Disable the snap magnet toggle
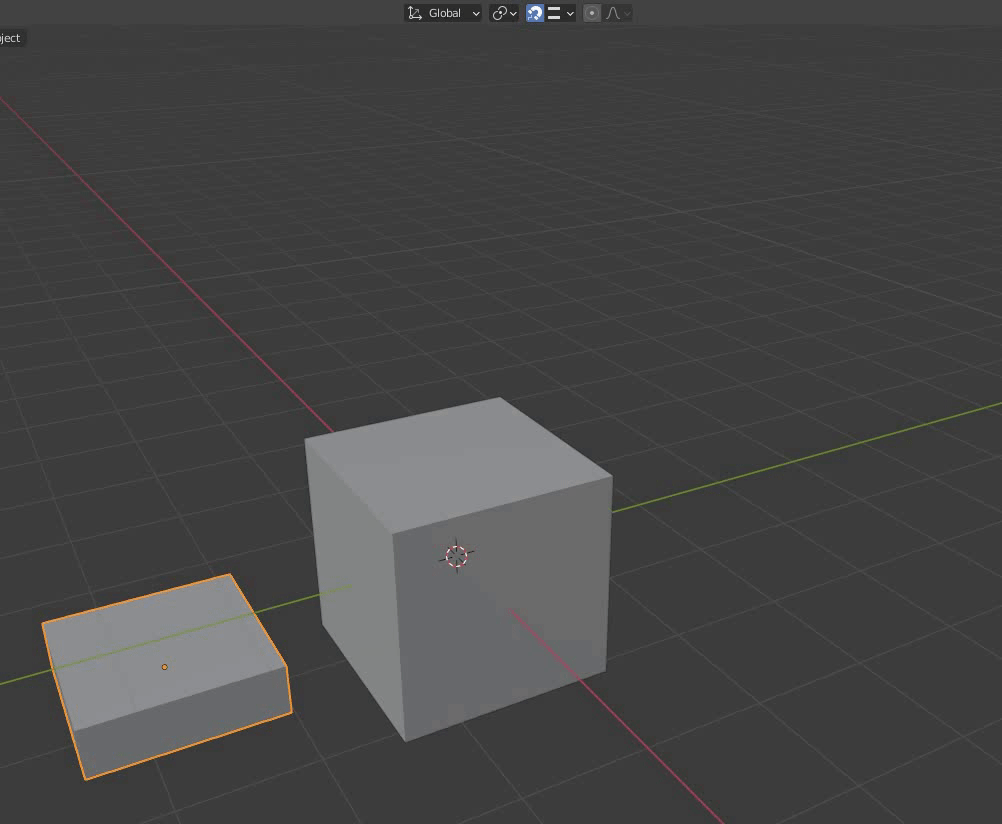Screen dimensions: 1002x824 tap(535, 13)
